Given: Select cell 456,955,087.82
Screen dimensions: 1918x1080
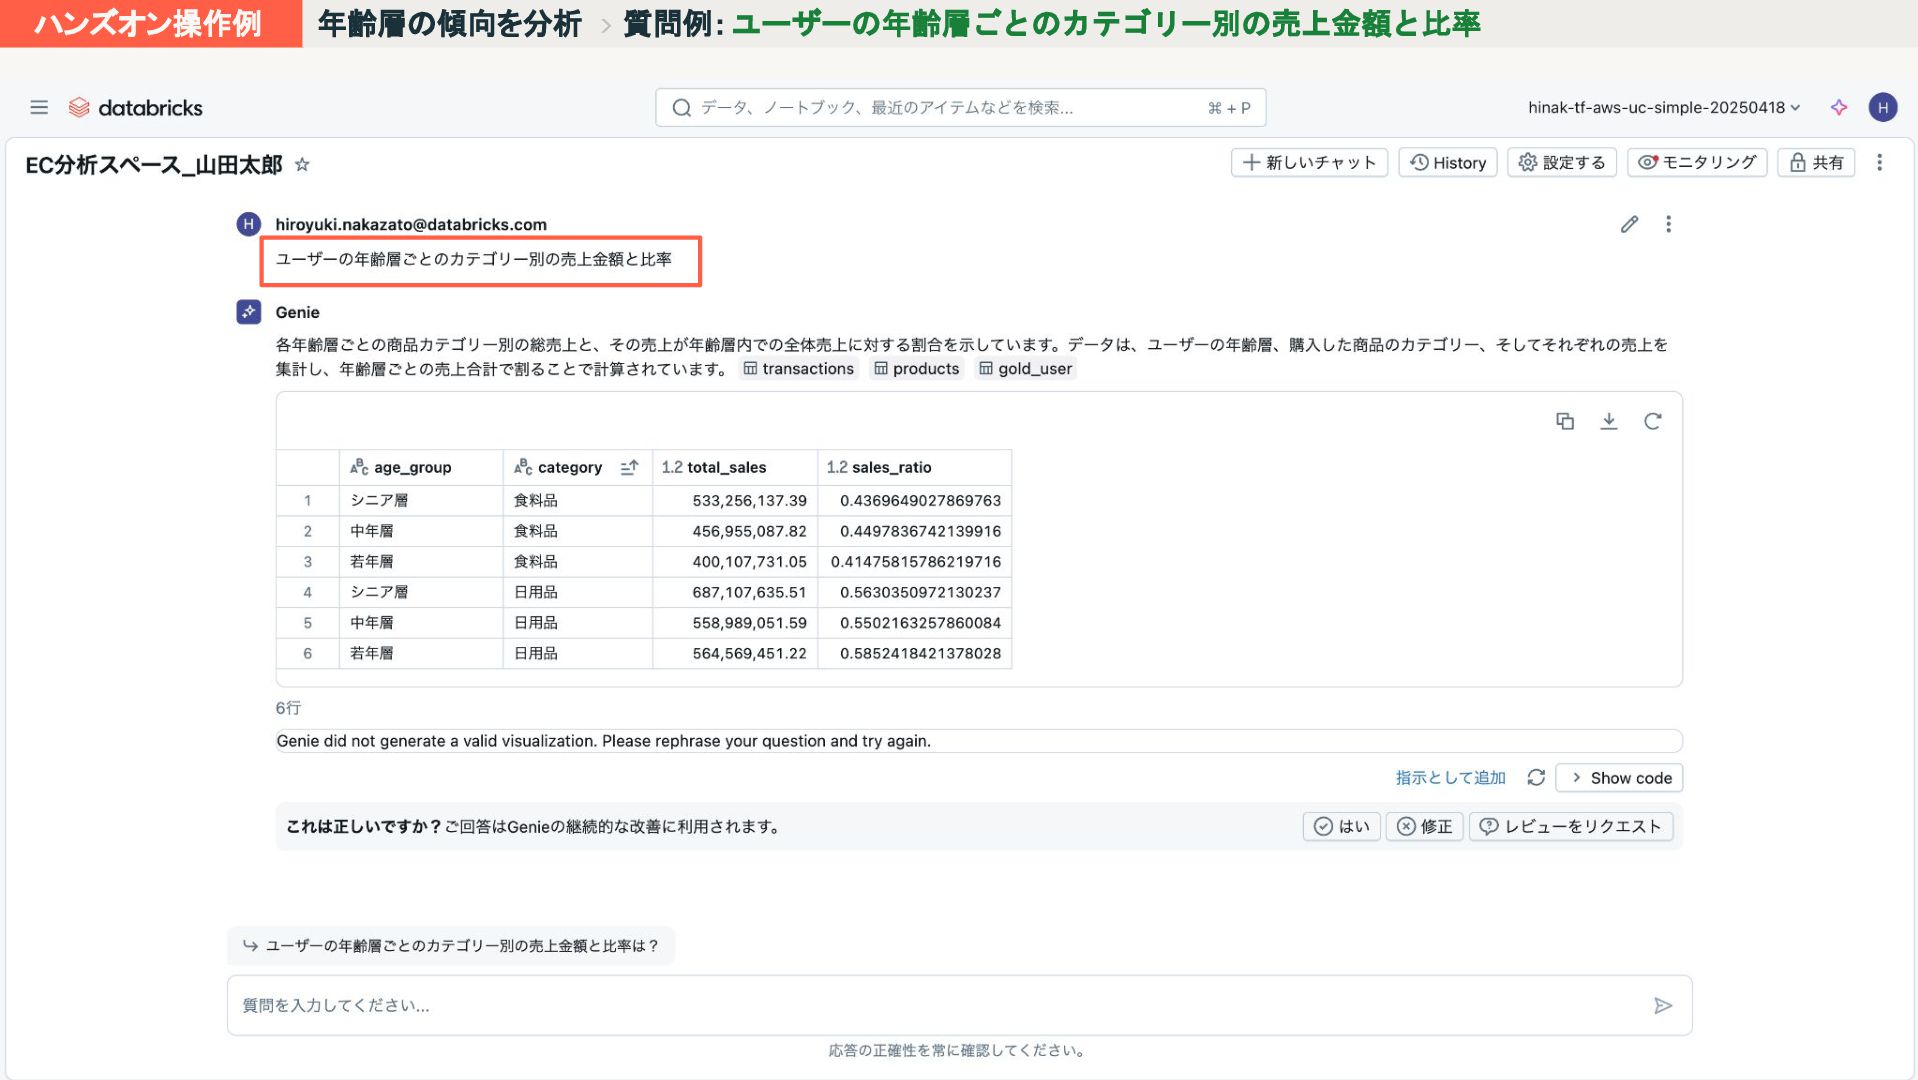Looking at the screenshot, I should tap(735, 531).
